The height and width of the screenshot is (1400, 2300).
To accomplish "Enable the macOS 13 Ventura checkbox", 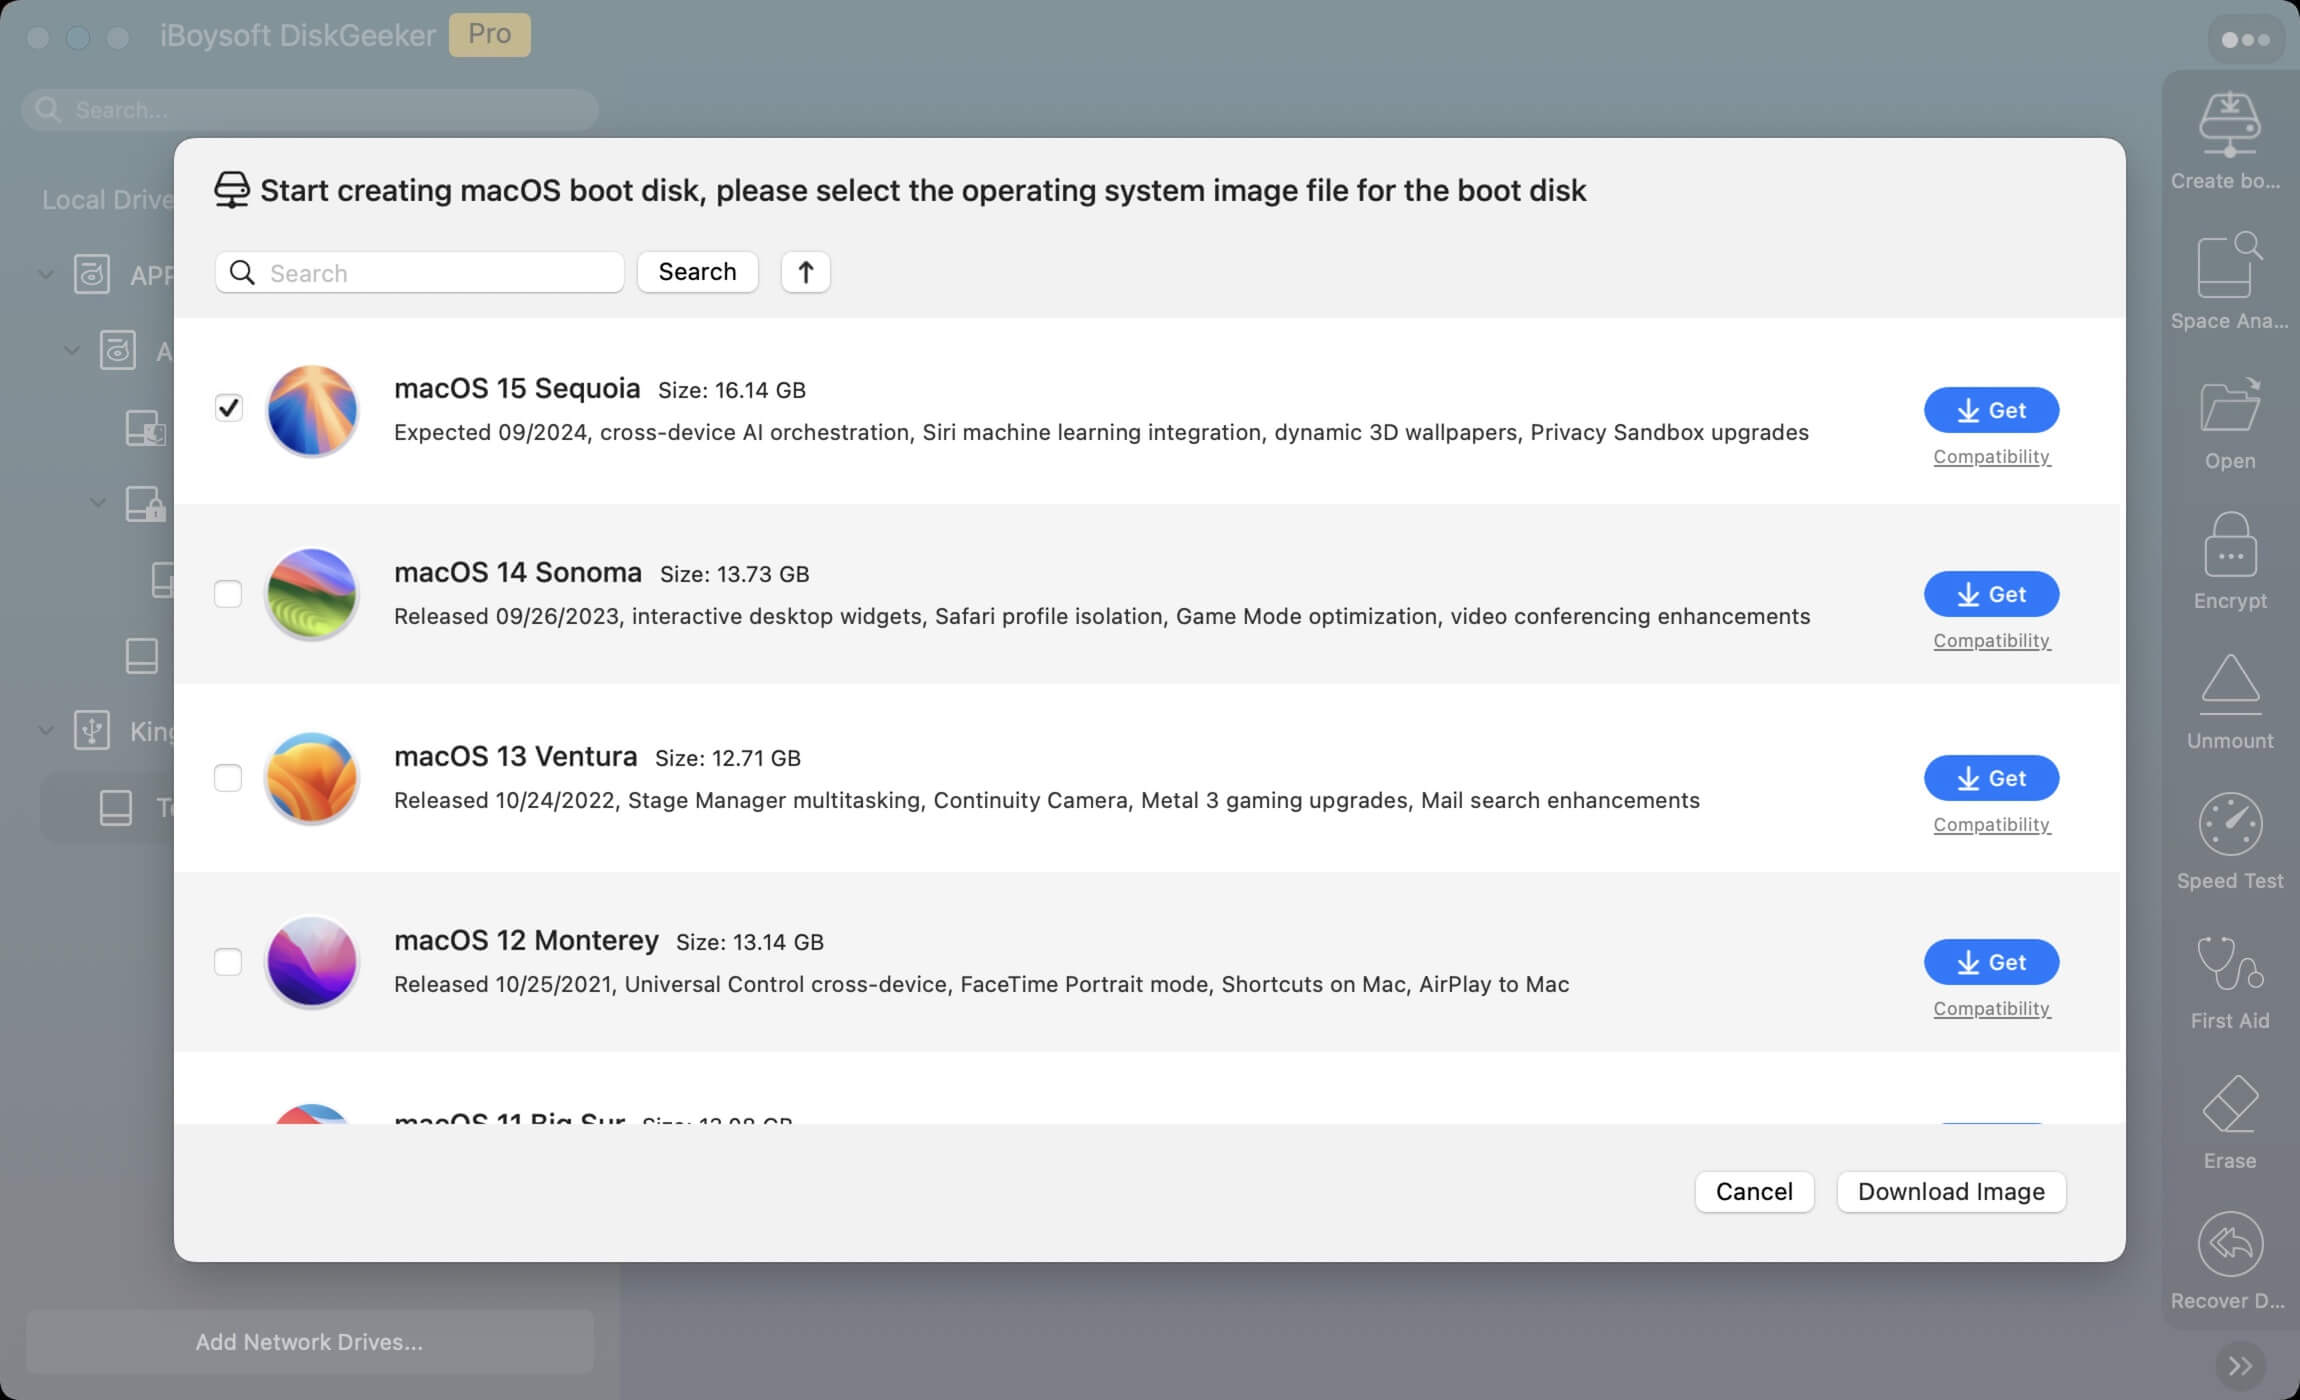I will click(x=227, y=777).
